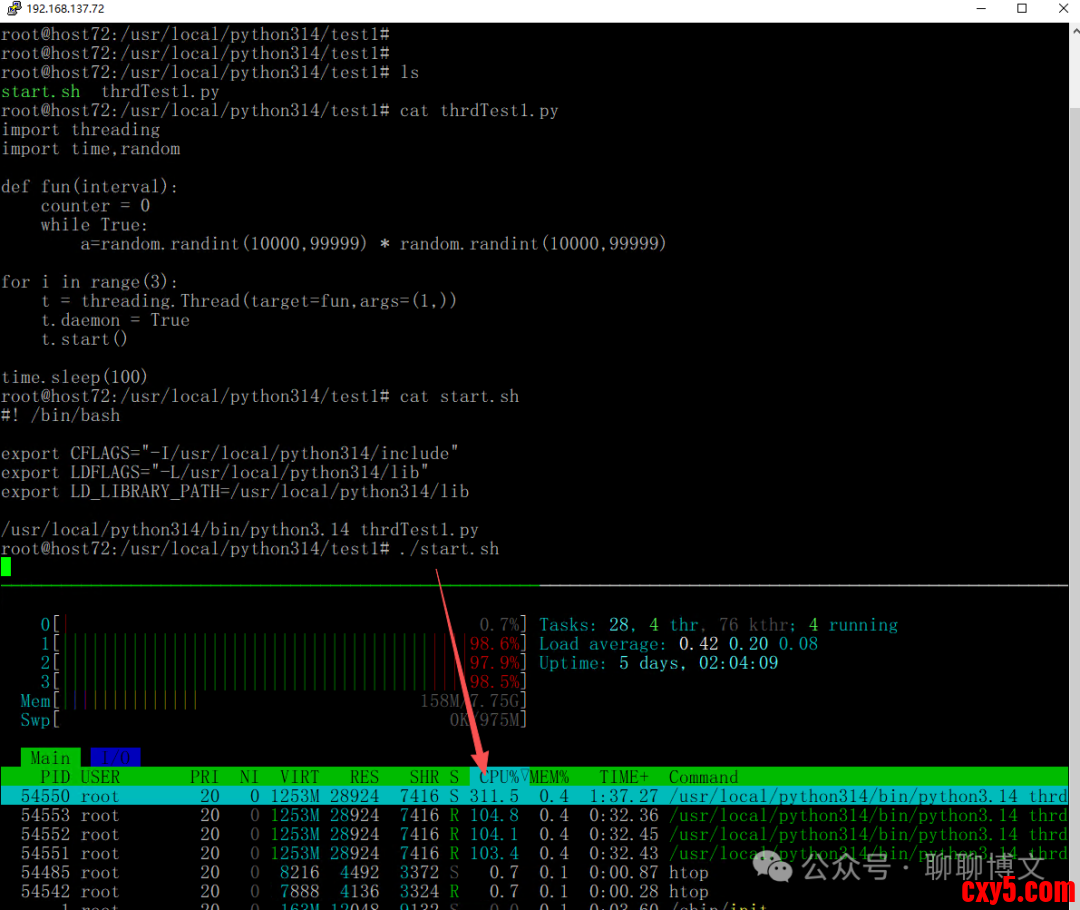Image resolution: width=1080 pixels, height=910 pixels.
Task: Click the PuTTY icon in title bar
Action: coord(12,9)
